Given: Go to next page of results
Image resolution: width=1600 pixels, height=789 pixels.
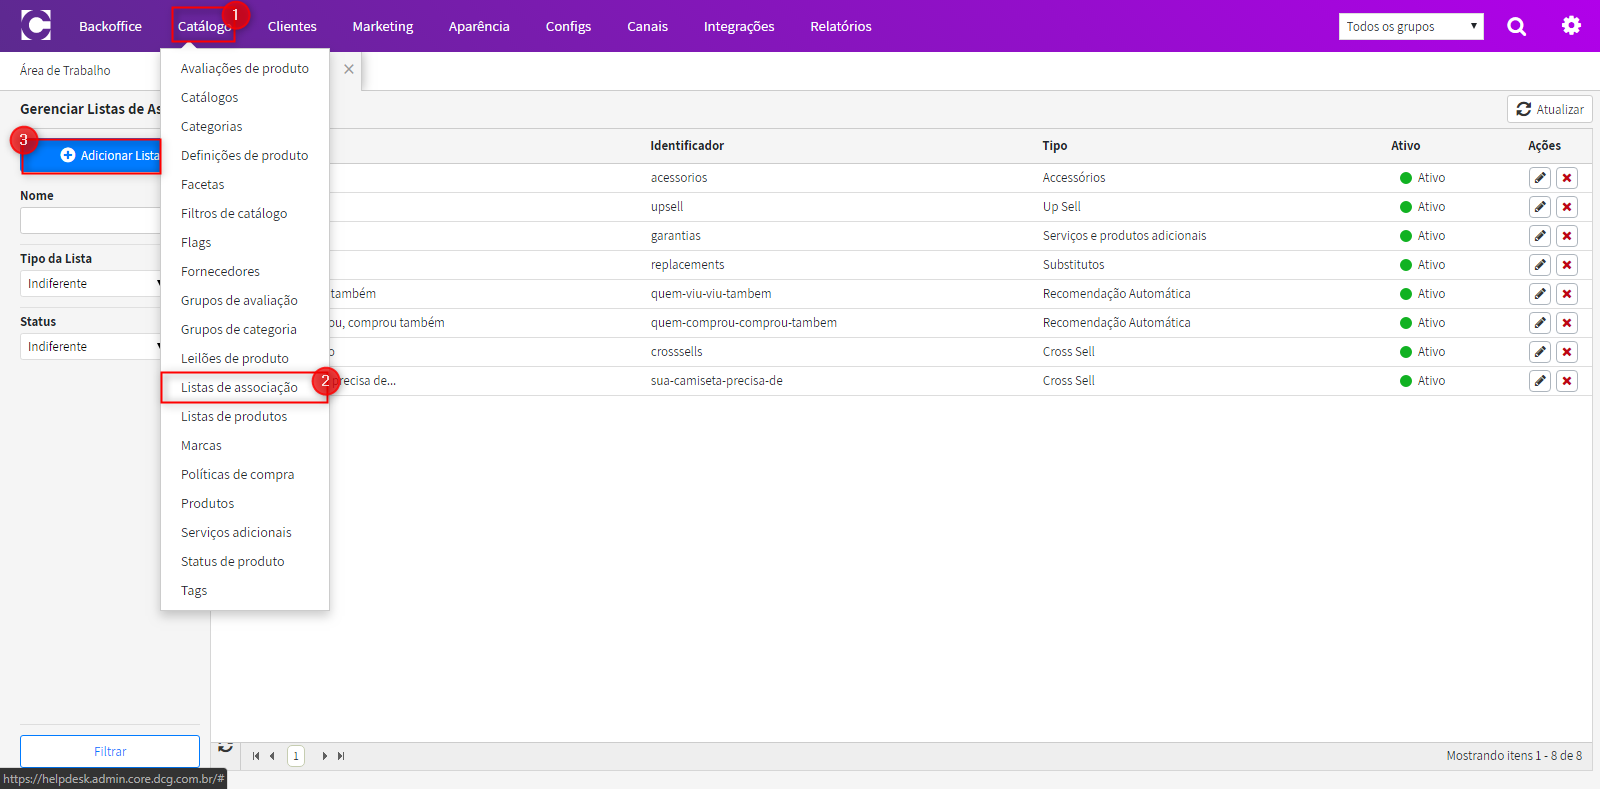Looking at the screenshot, I should click(x=324, y=756).
